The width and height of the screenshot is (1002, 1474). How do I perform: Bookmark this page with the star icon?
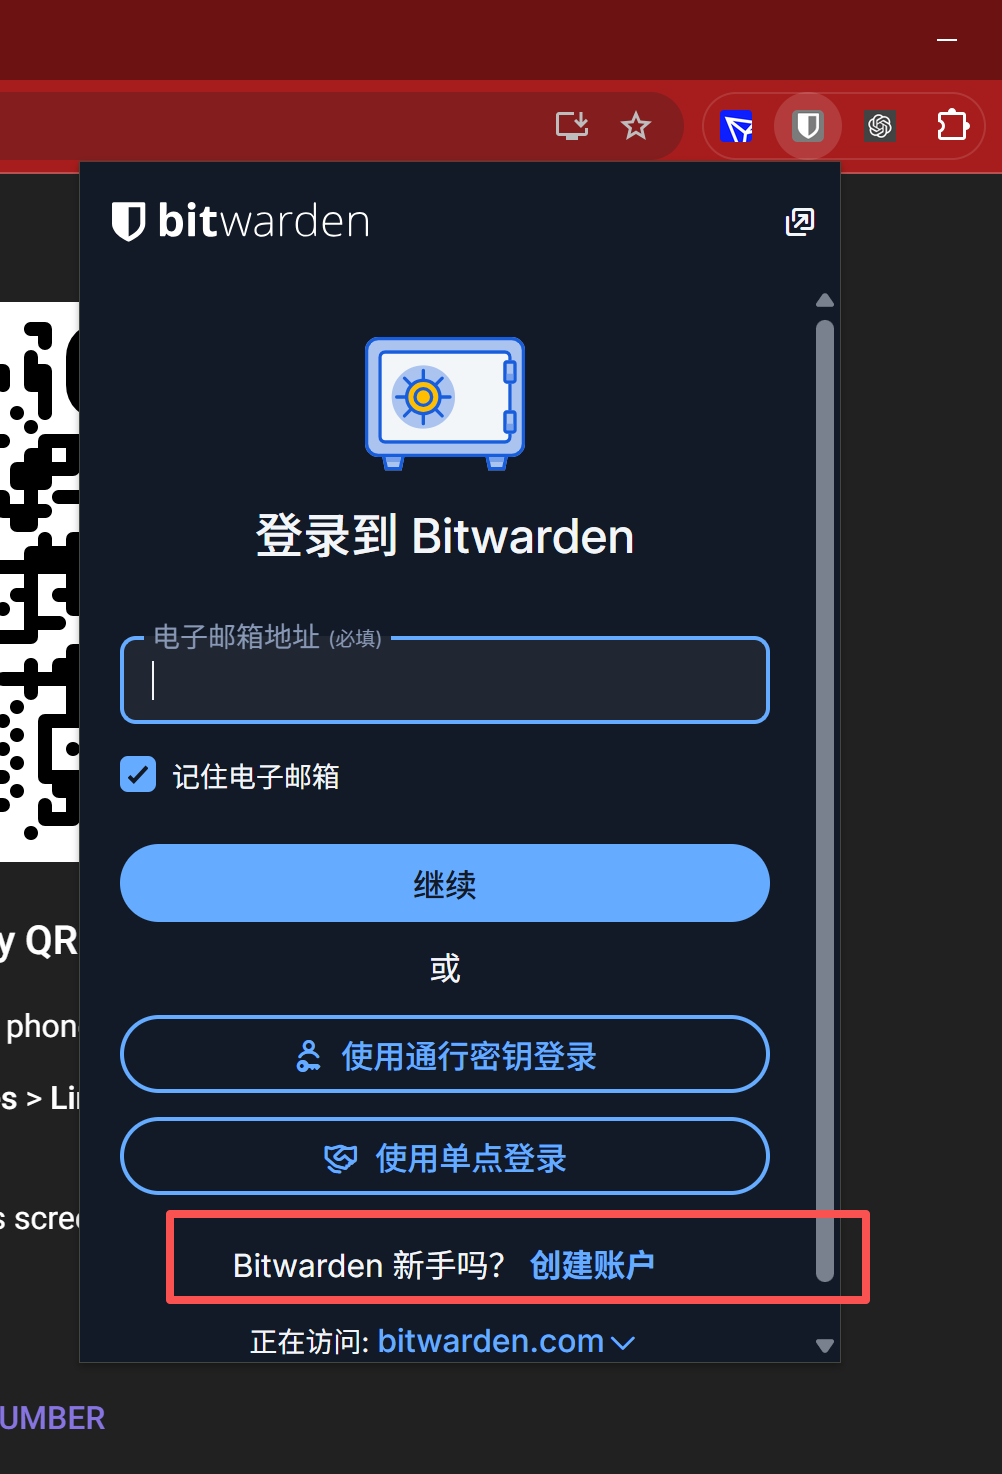pyautogui.click(x=636, y=126)
